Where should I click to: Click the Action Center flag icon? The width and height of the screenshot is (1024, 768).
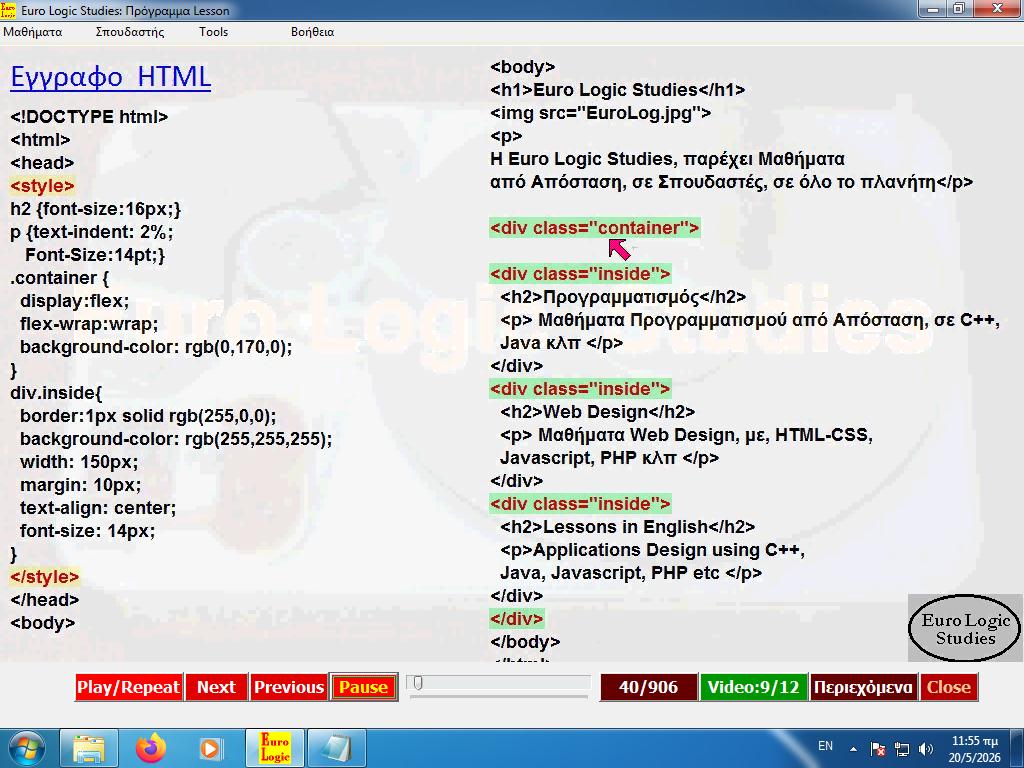(878, 748)
